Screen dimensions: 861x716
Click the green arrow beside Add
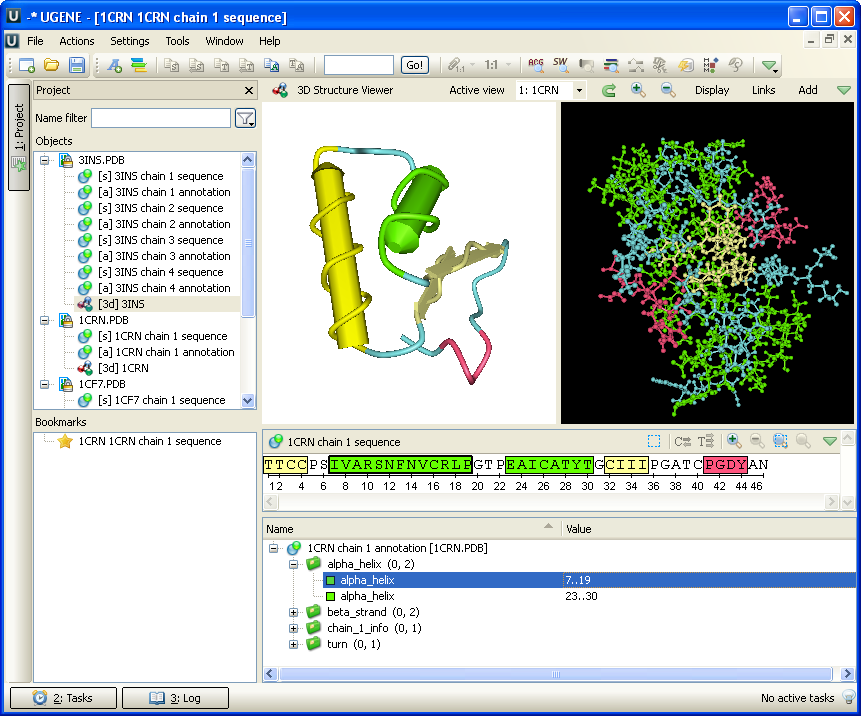coord(844,90)
